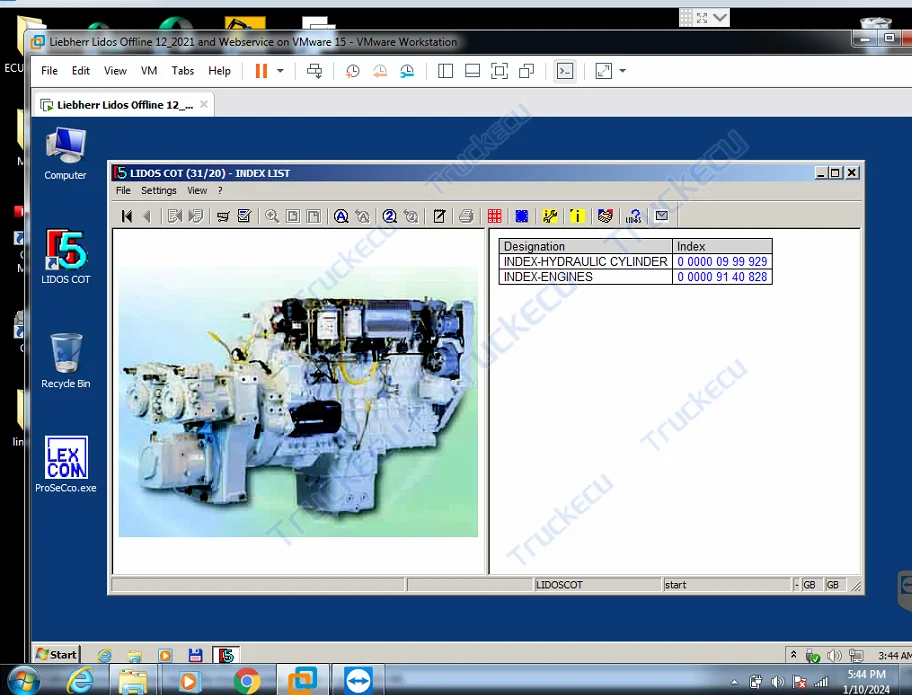The height and width of the screenshot is (695, 912).
Task: Open the blue square icon
Action: click(522, 216)
